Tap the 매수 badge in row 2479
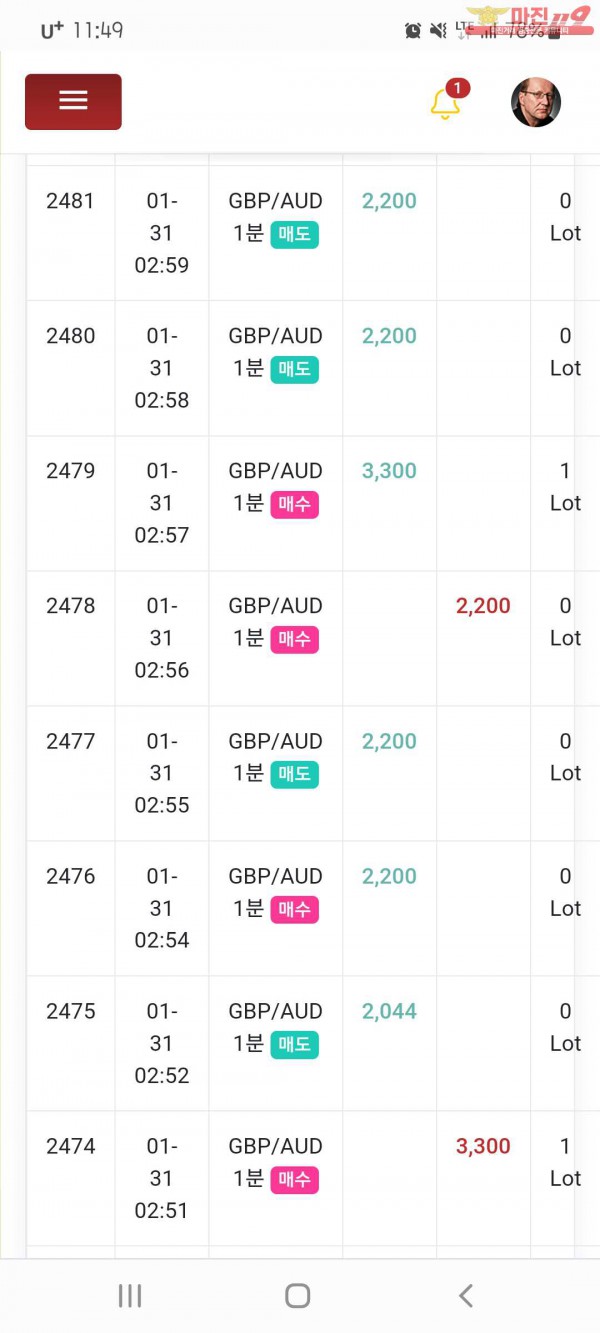 (294, 504)
